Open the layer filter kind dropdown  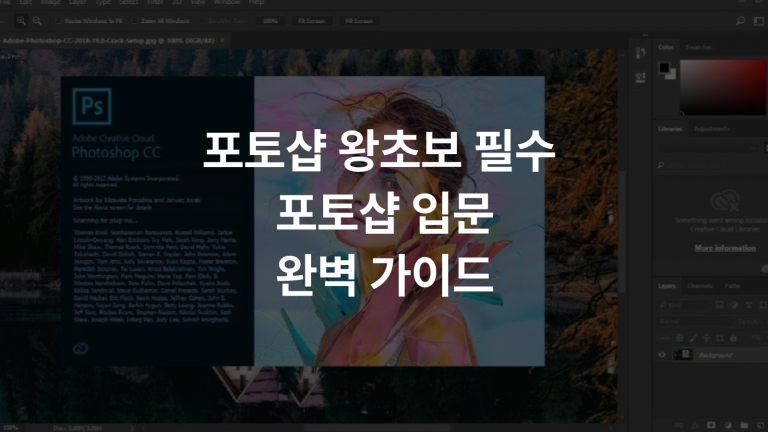[x=683, y=305]
